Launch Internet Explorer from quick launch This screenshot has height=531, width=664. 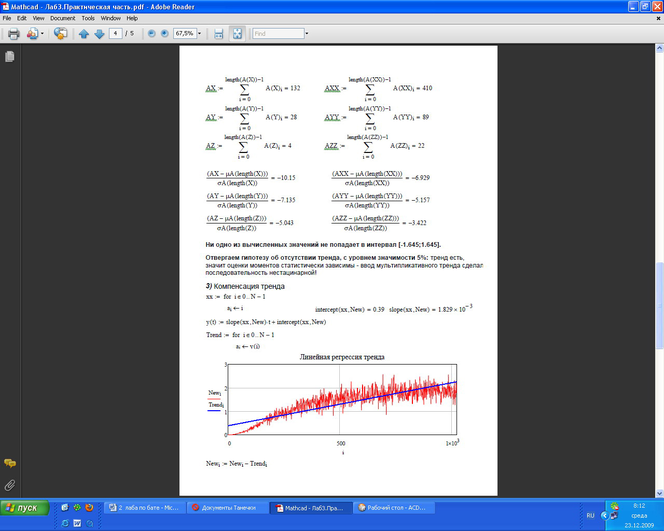[65, 523]
